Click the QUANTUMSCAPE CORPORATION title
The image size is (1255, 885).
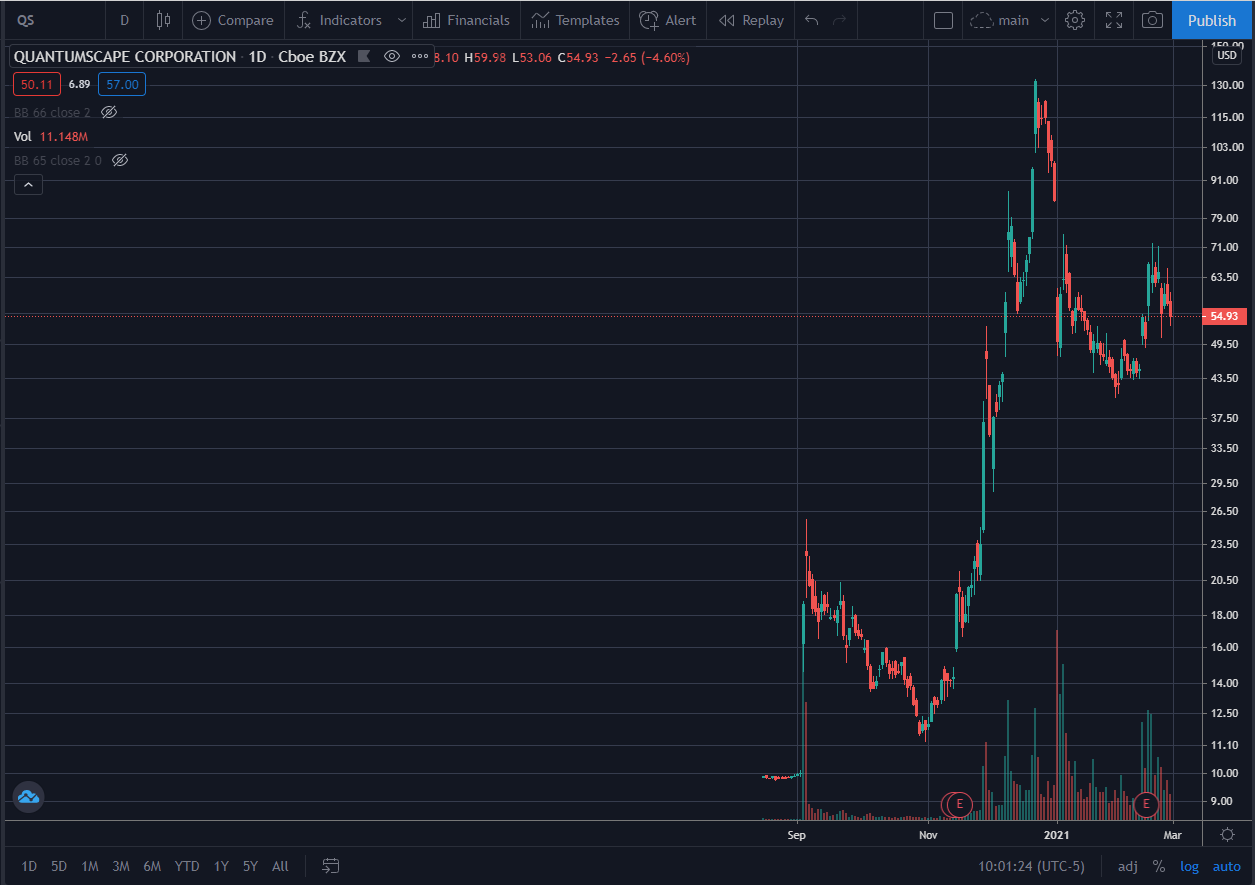pyautogui.click(x=125, y=57)
